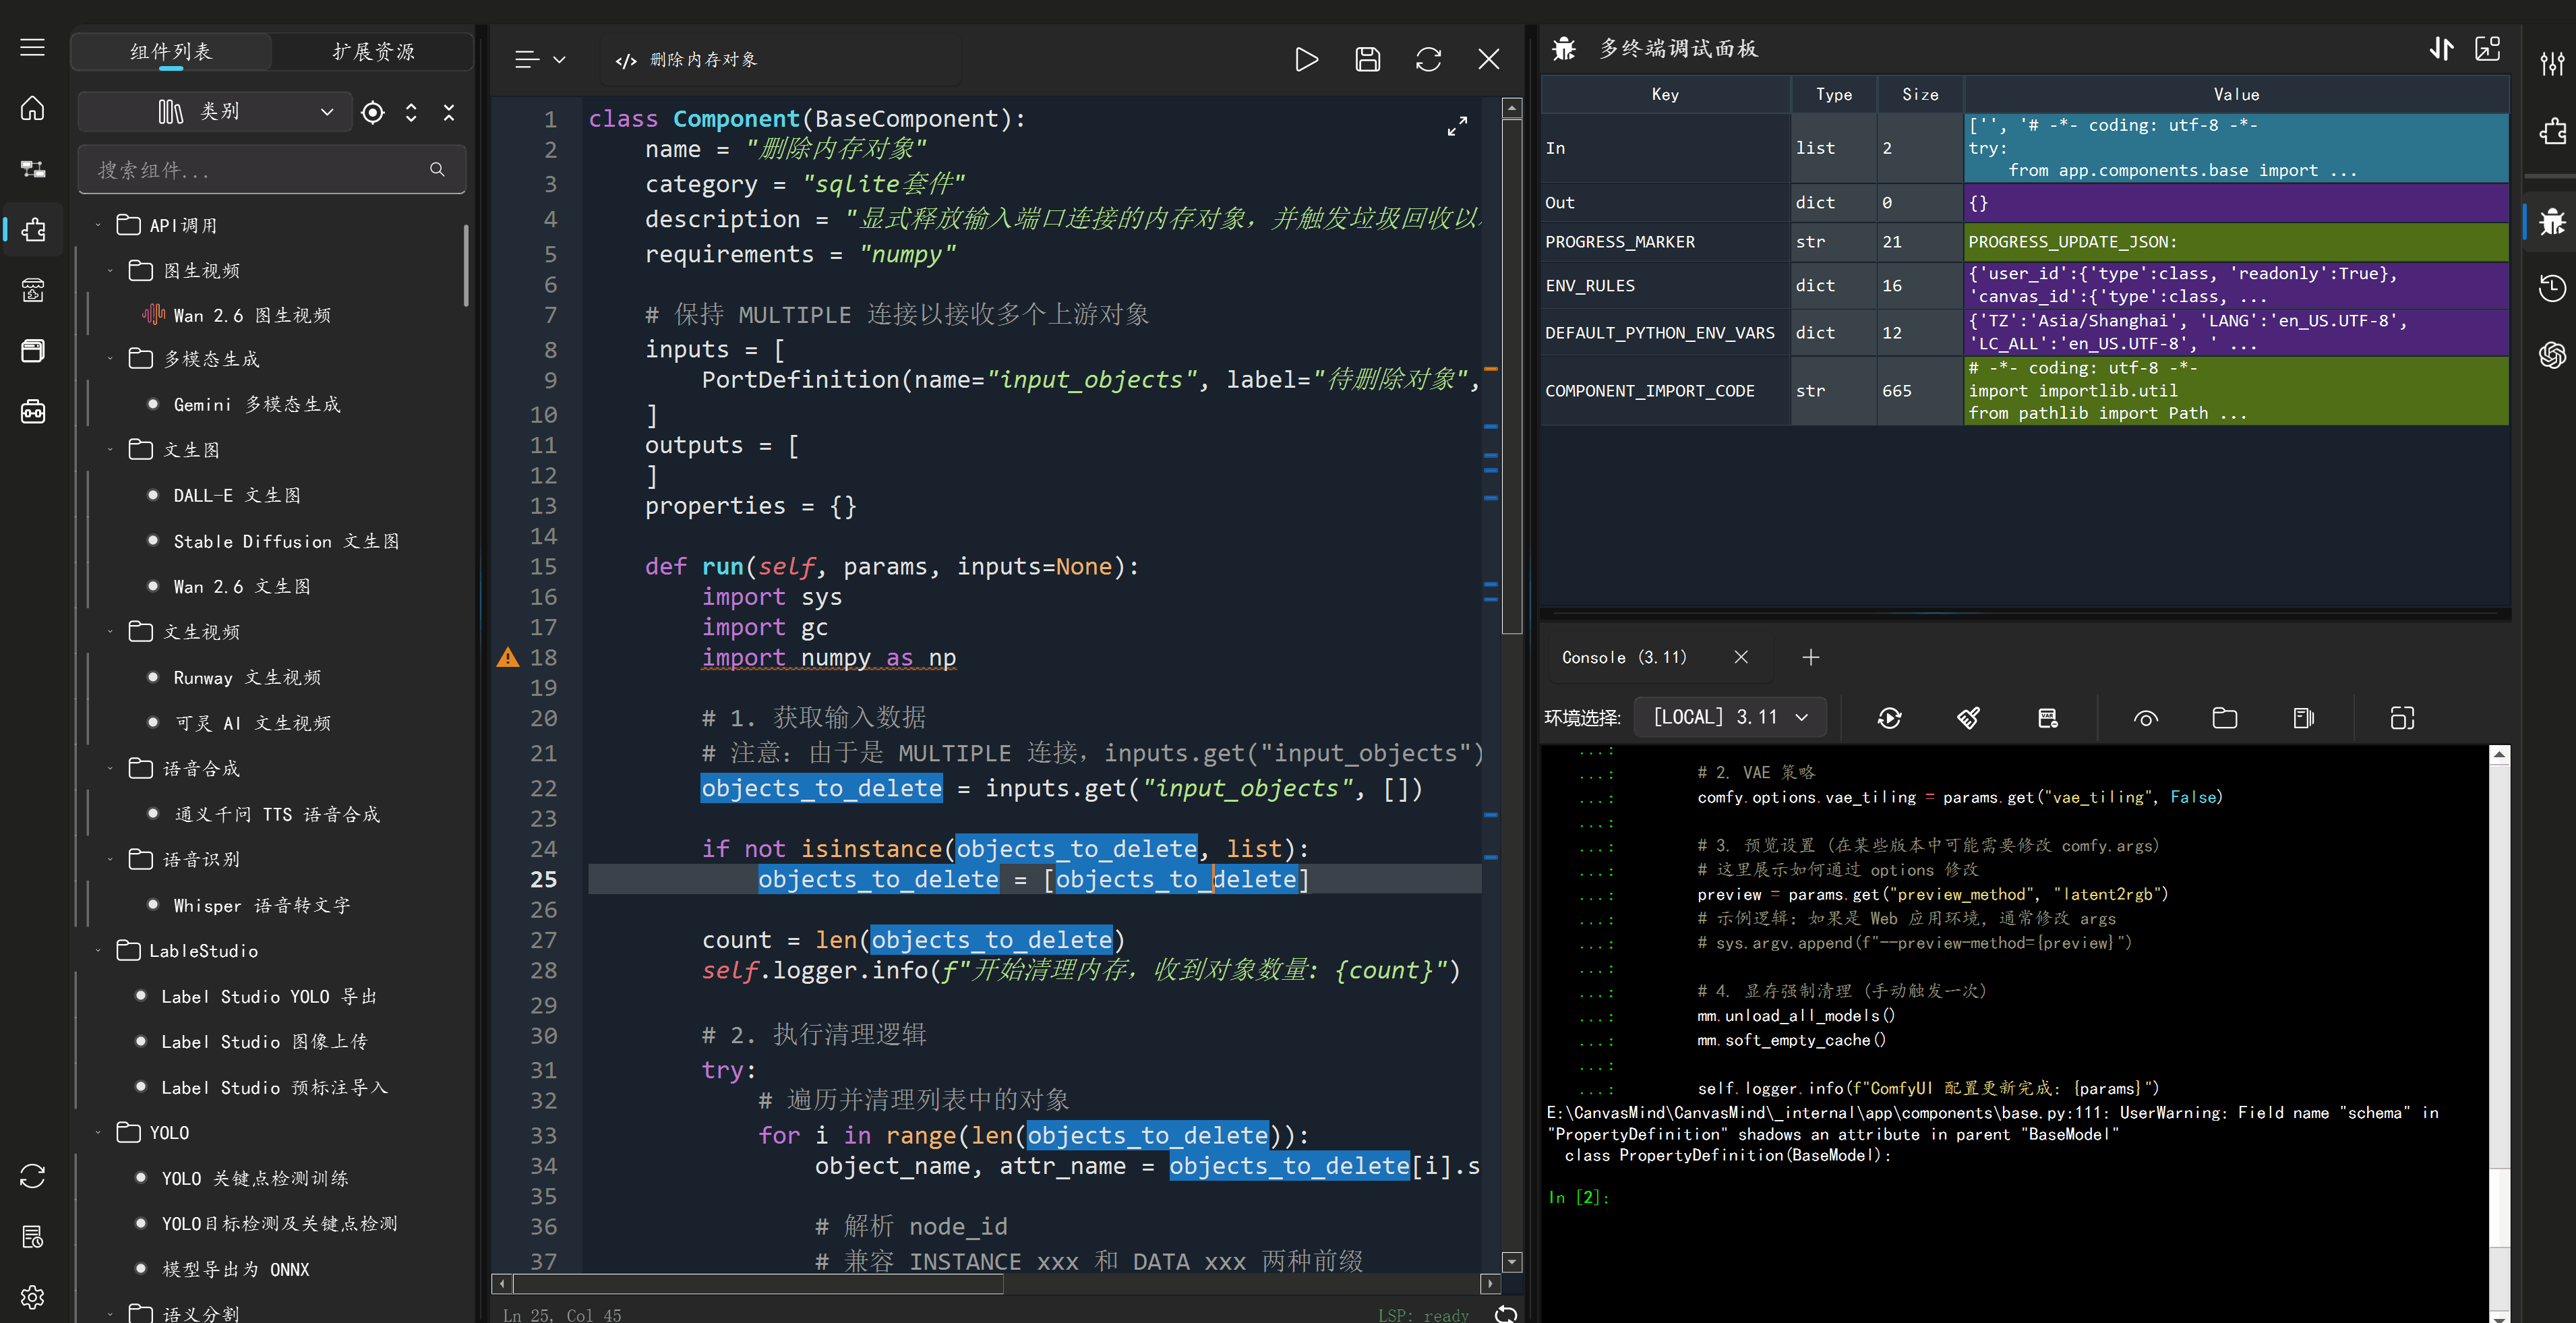Expand all tree items icon

pos(411,112)
